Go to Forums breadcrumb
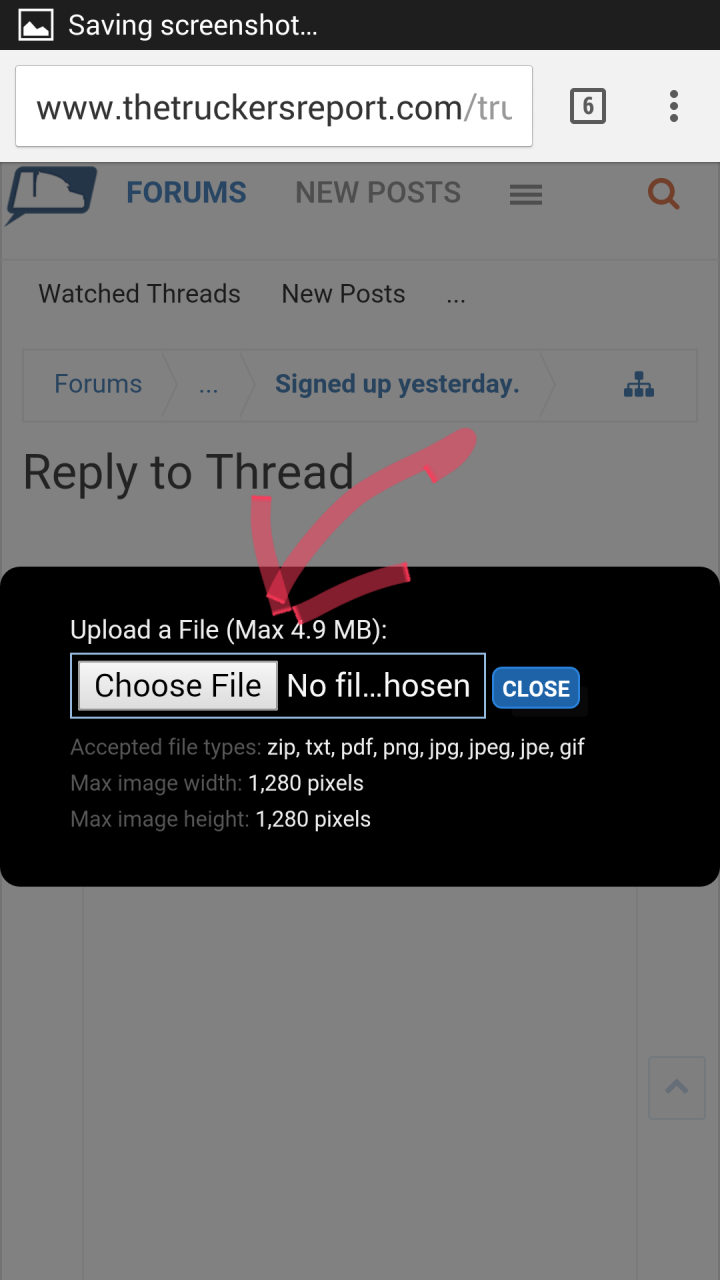720x1280 pixels. click(98, 384)
